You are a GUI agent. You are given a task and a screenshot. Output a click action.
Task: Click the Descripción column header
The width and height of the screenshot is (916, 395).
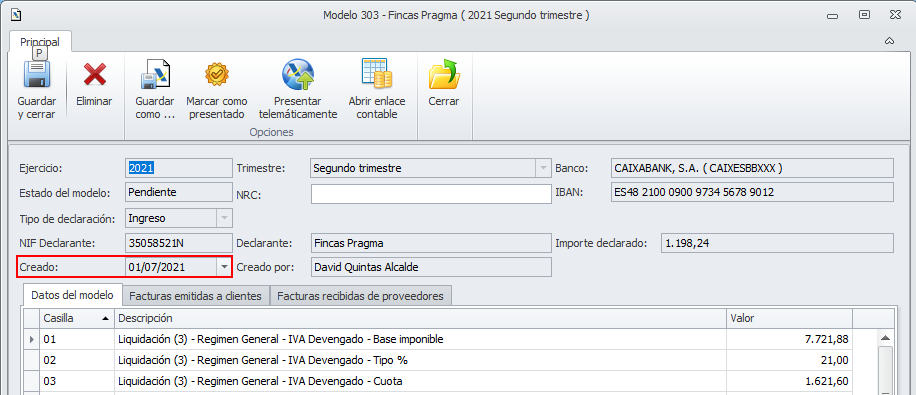pos(420,318)
